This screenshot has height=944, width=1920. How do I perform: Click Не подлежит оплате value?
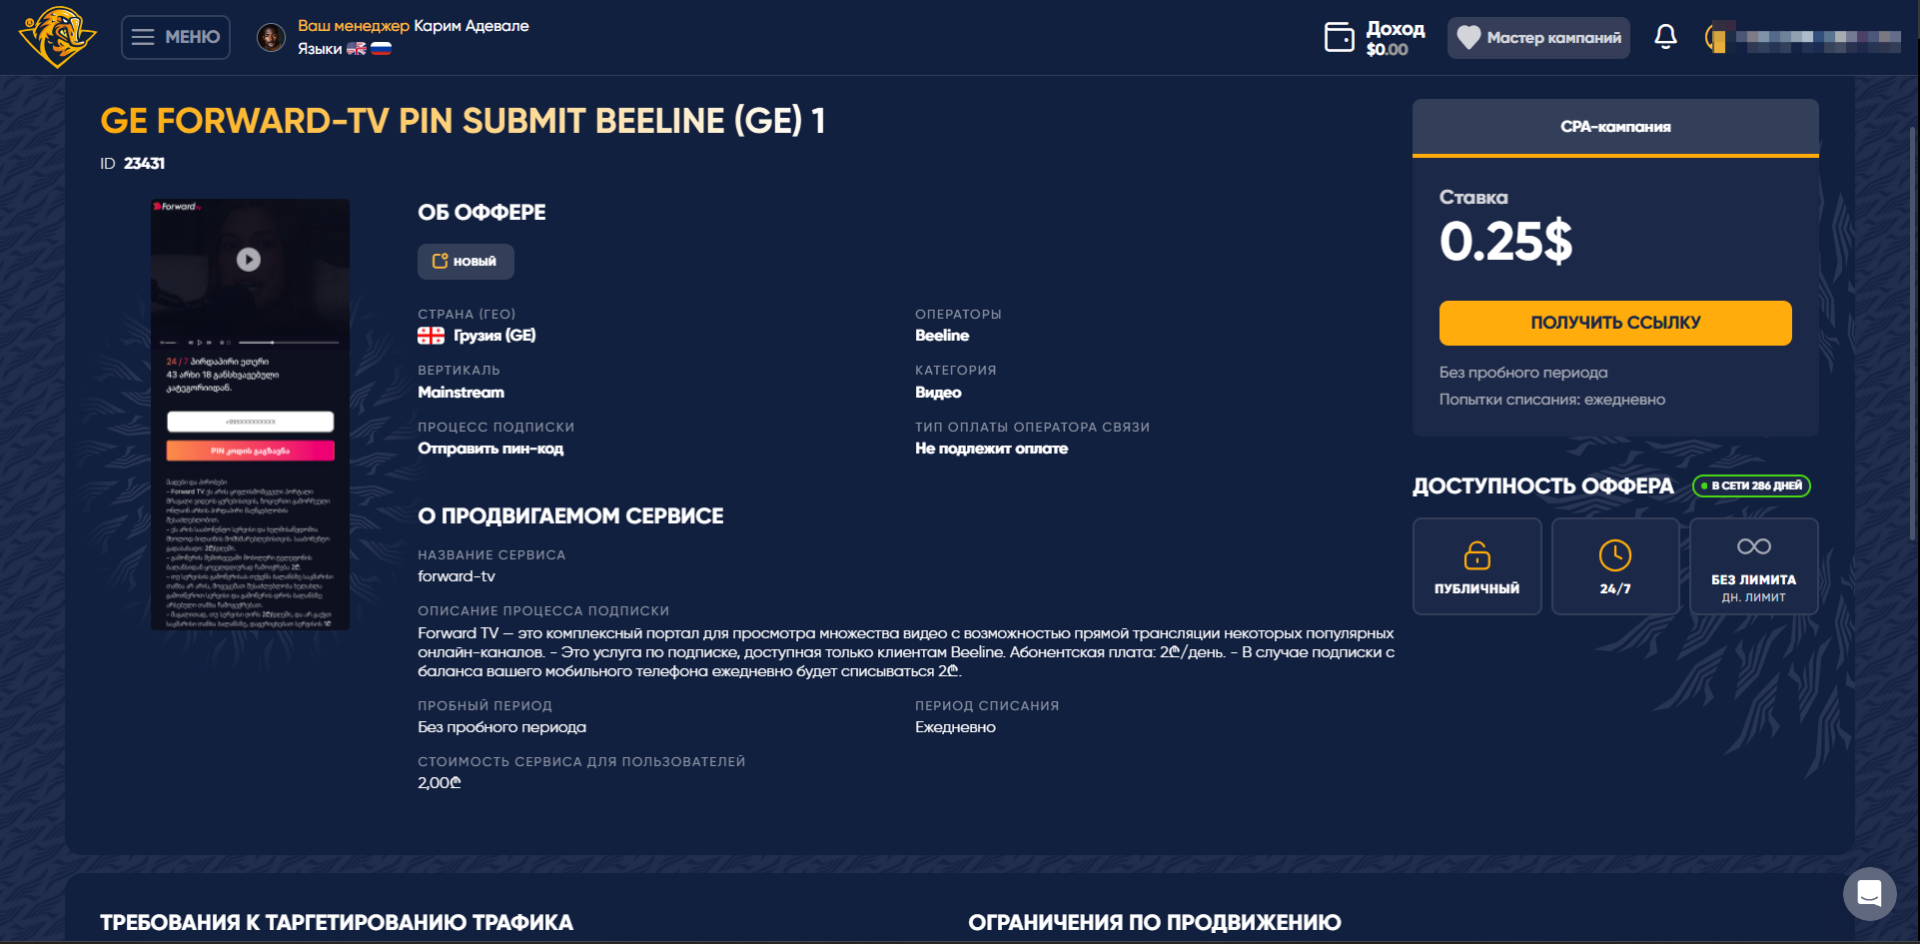tap(991, 449)
